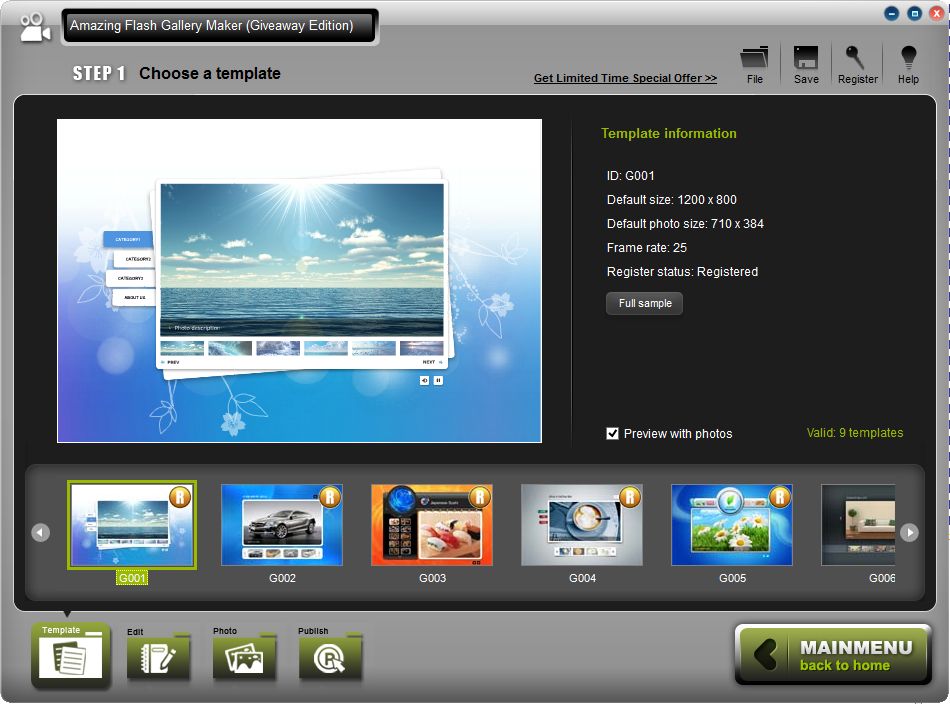Select the Template step icon
950x704 pixels.
68,655
